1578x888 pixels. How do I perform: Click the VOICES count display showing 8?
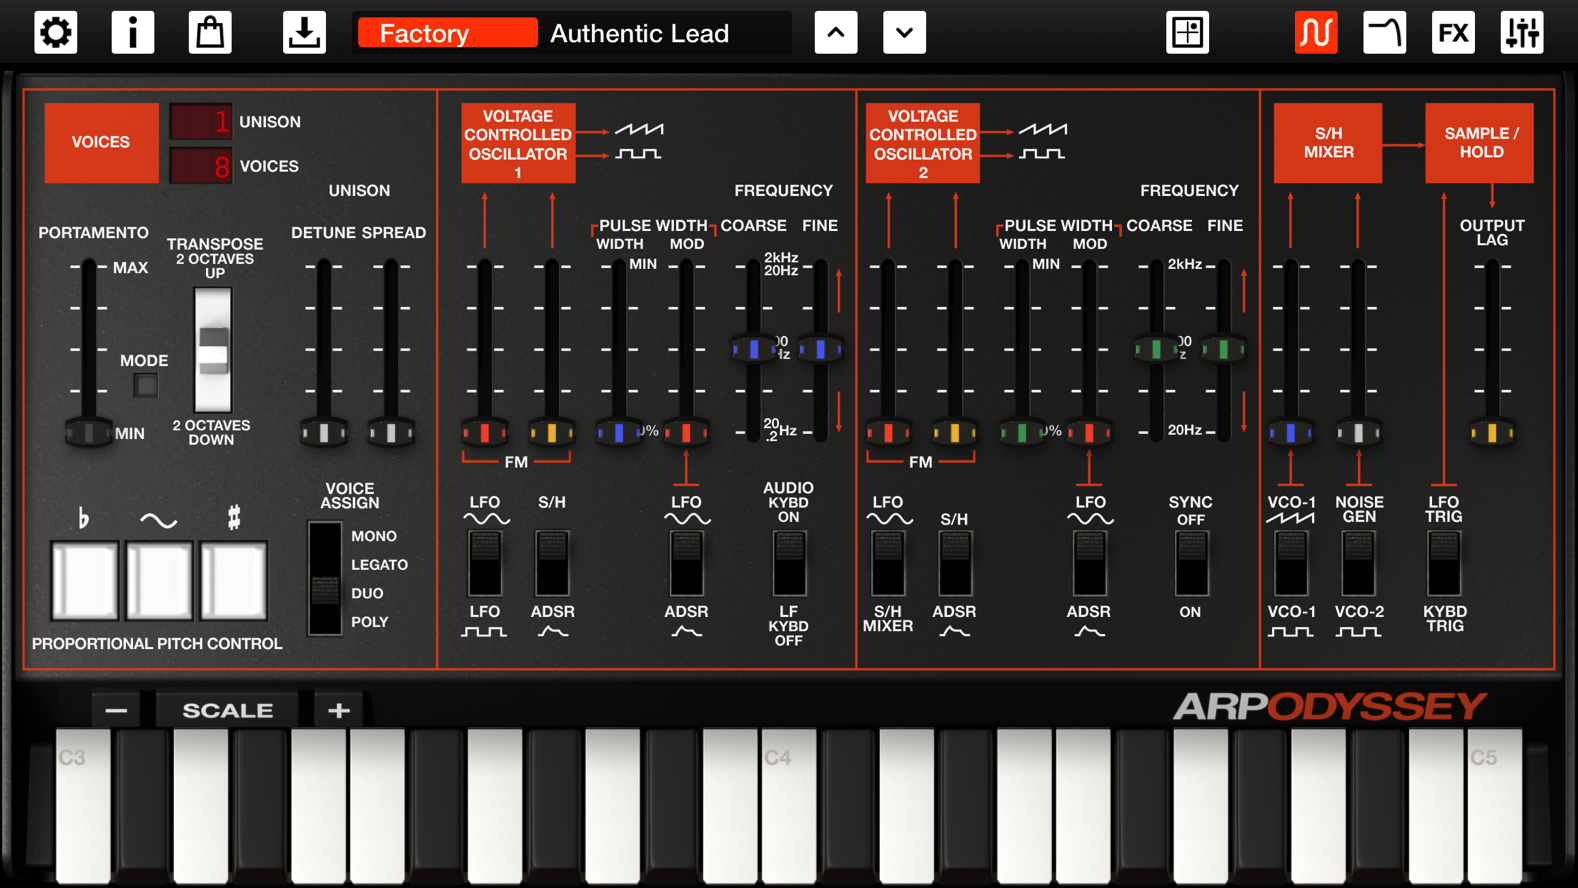(201, 165)
